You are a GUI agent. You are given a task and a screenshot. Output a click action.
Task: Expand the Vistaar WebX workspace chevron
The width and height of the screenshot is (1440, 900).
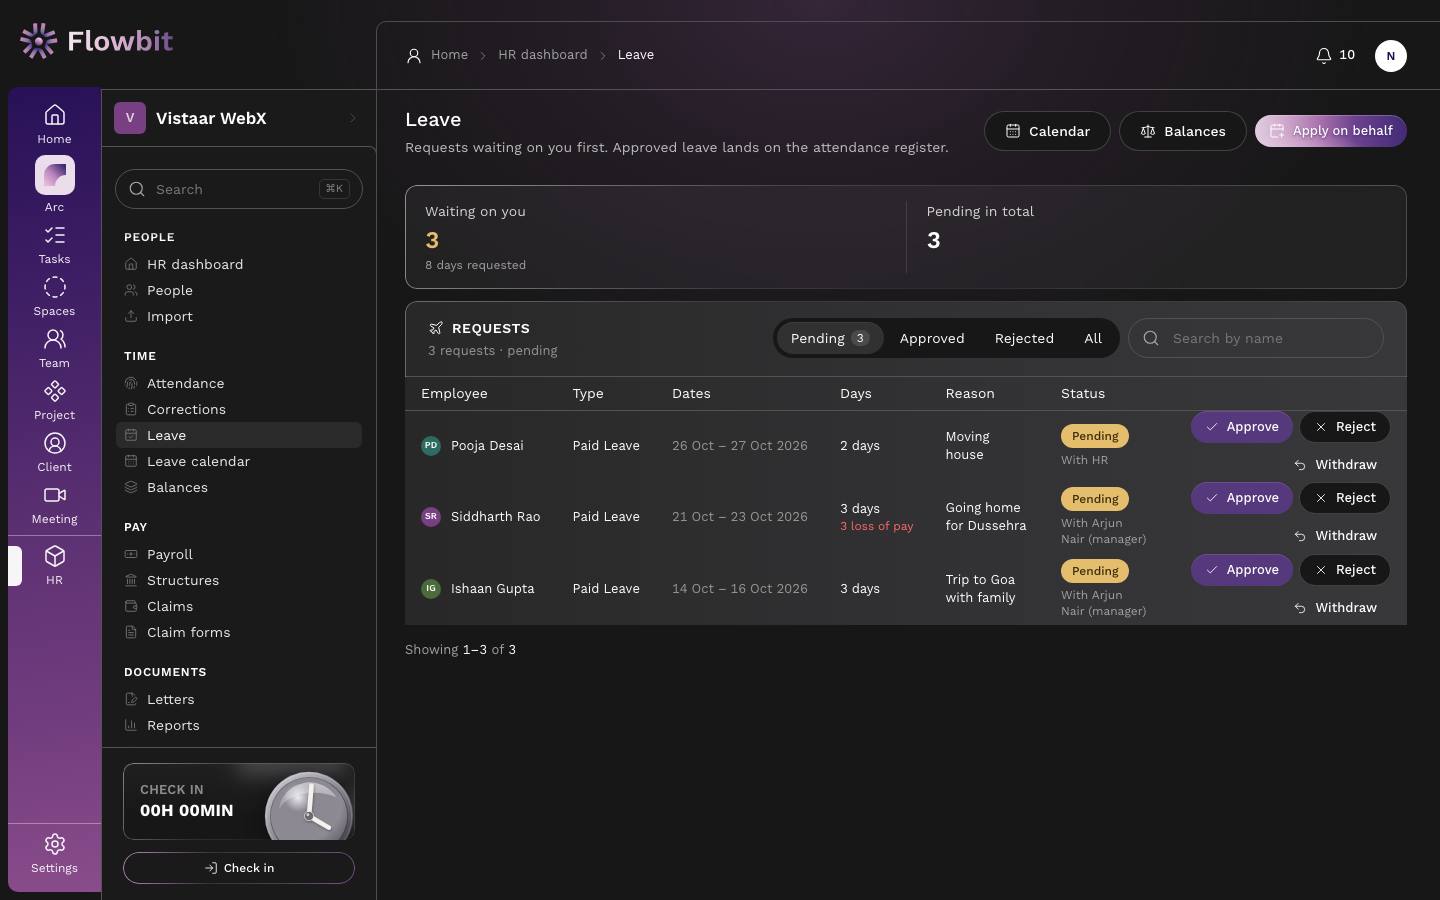tap(352, 118)
